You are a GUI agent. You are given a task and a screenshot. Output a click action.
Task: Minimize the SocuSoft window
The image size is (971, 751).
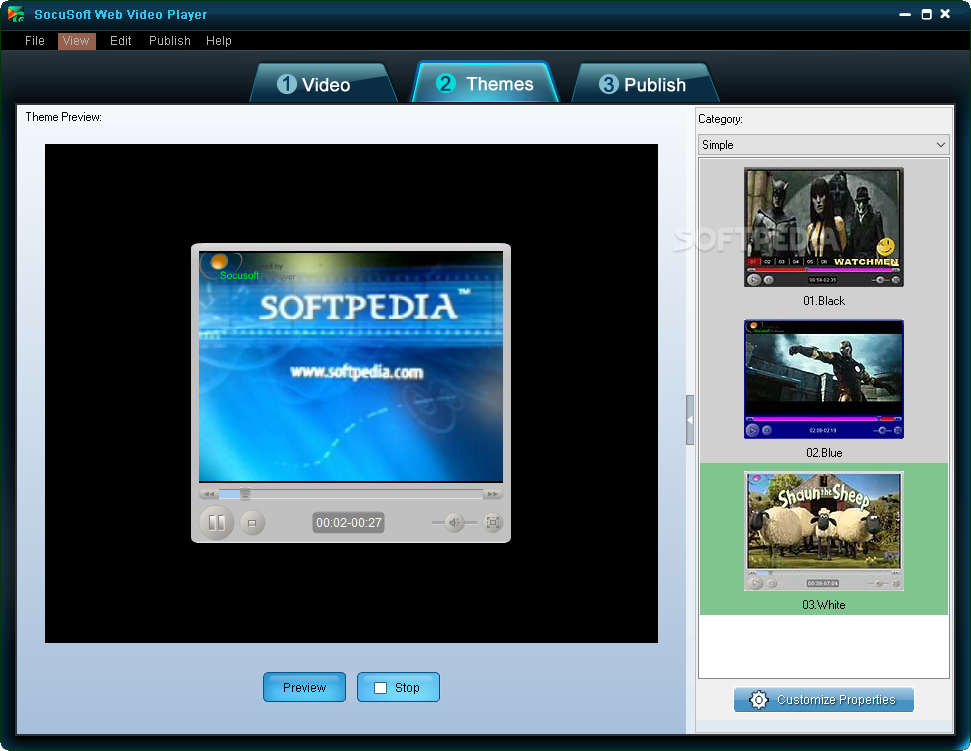point(905,14)
